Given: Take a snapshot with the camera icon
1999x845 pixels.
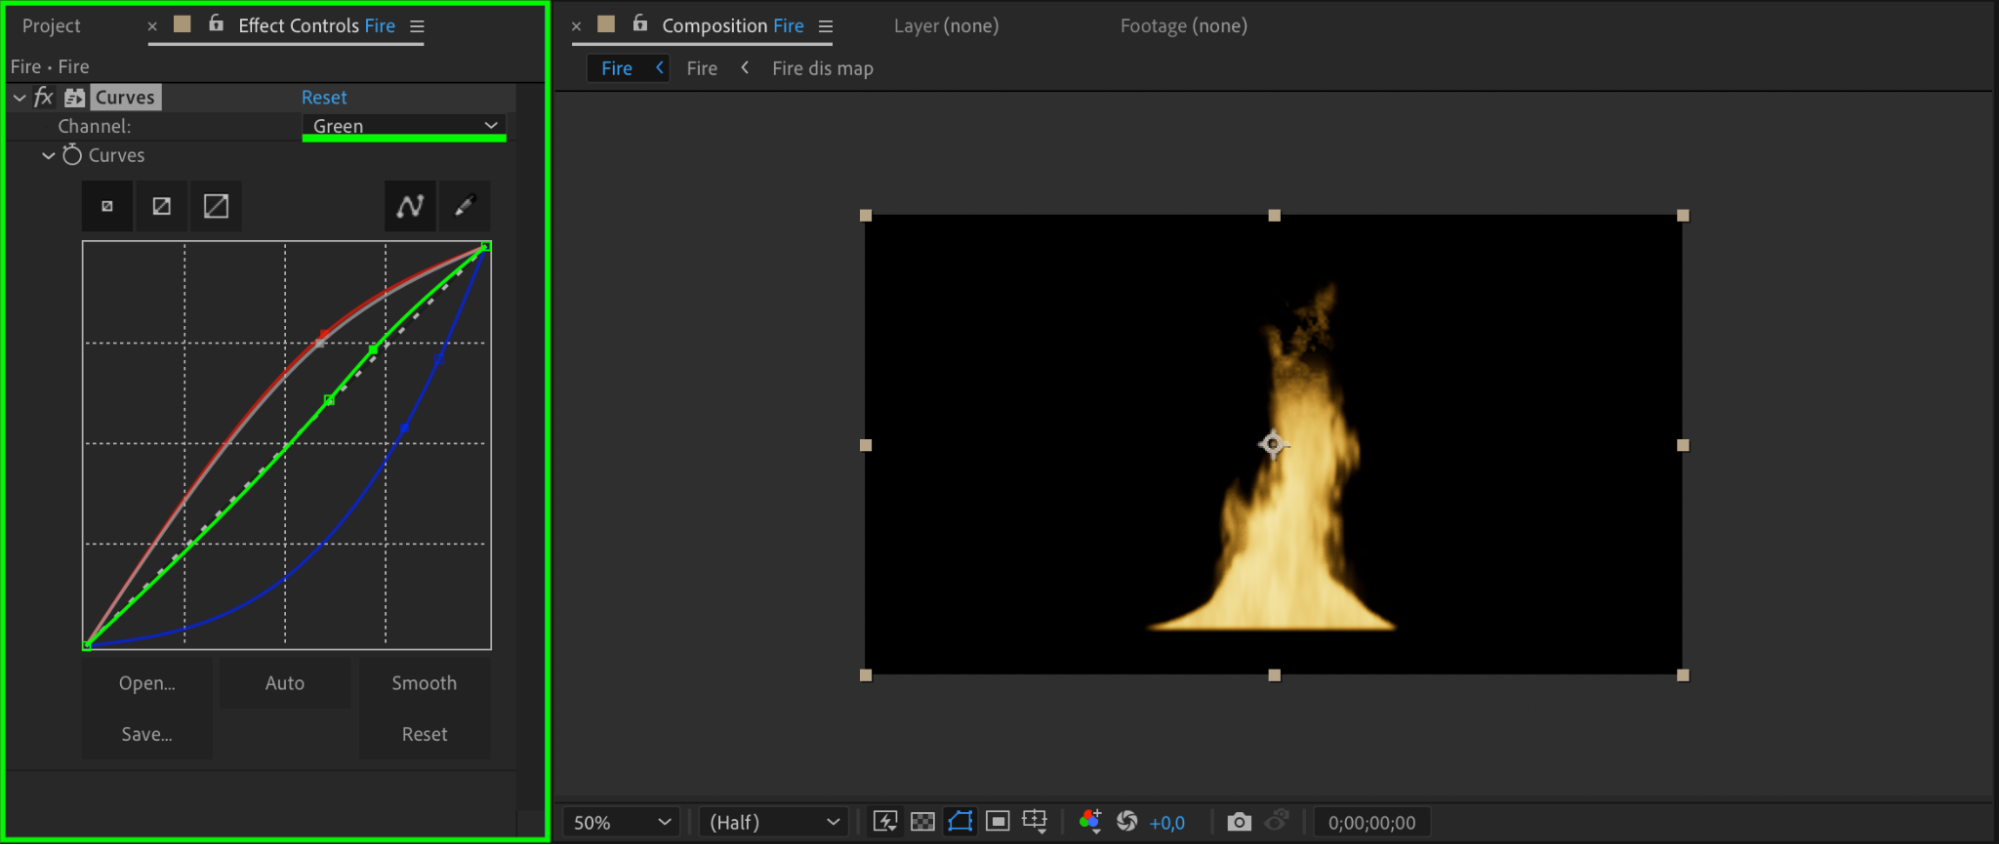Looking at the screenshot, I should click(1238, 822).
